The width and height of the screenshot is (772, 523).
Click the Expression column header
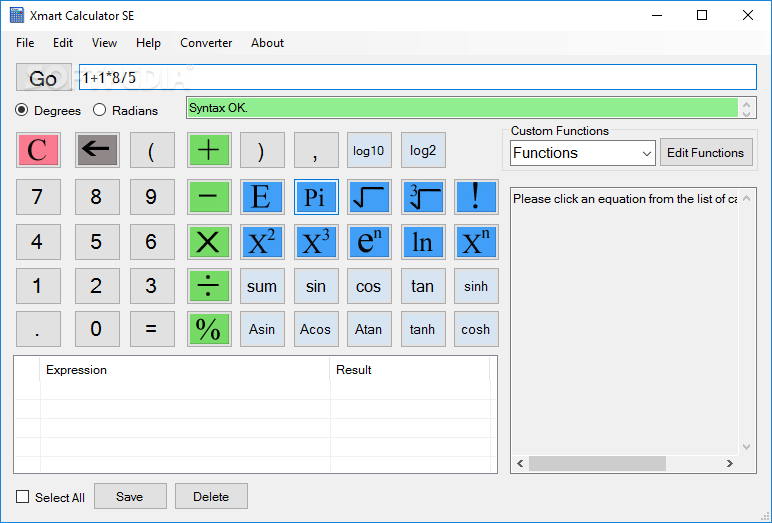click(185, 370)
